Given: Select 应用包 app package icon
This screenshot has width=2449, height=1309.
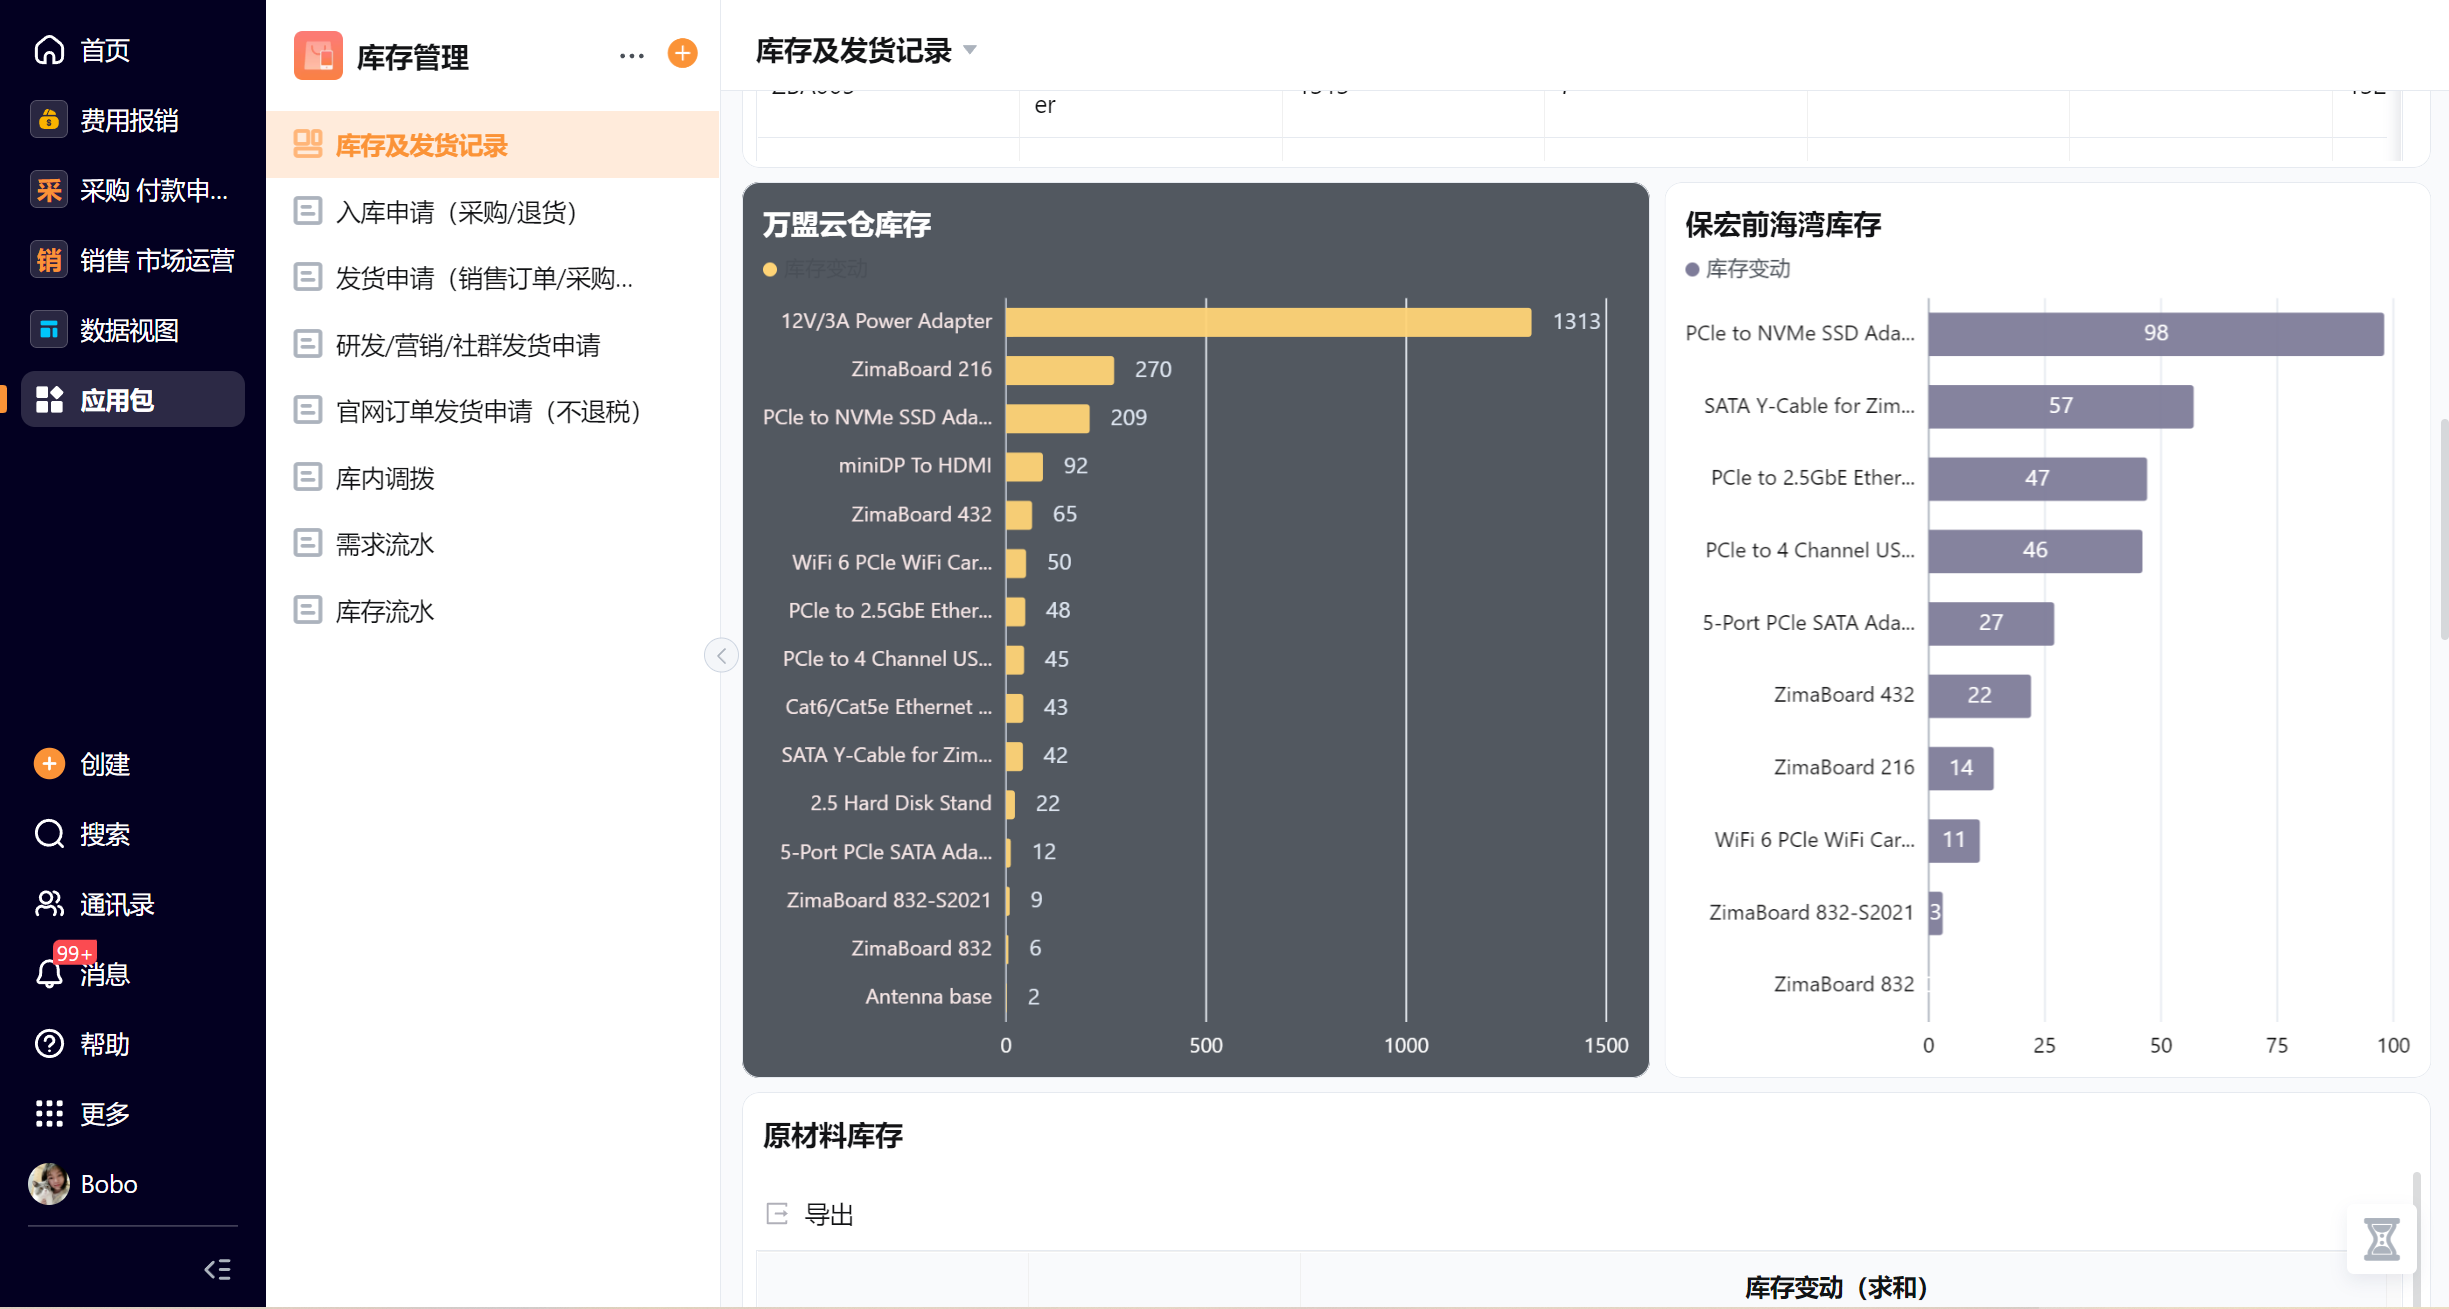Looking at the screenshot, I should [49, 400].
